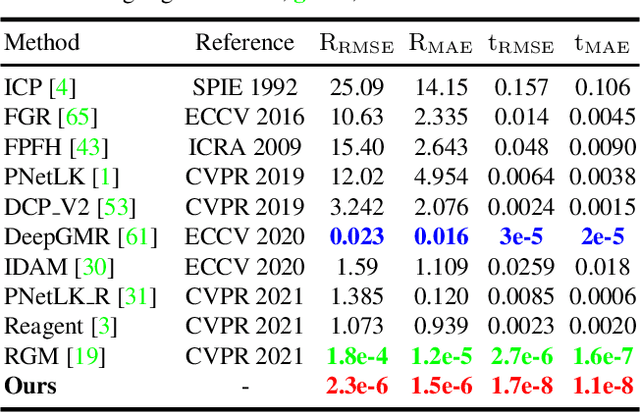Select the red value 1.5e-6 for Ours

pyautogui.click(x=441, y=386)
